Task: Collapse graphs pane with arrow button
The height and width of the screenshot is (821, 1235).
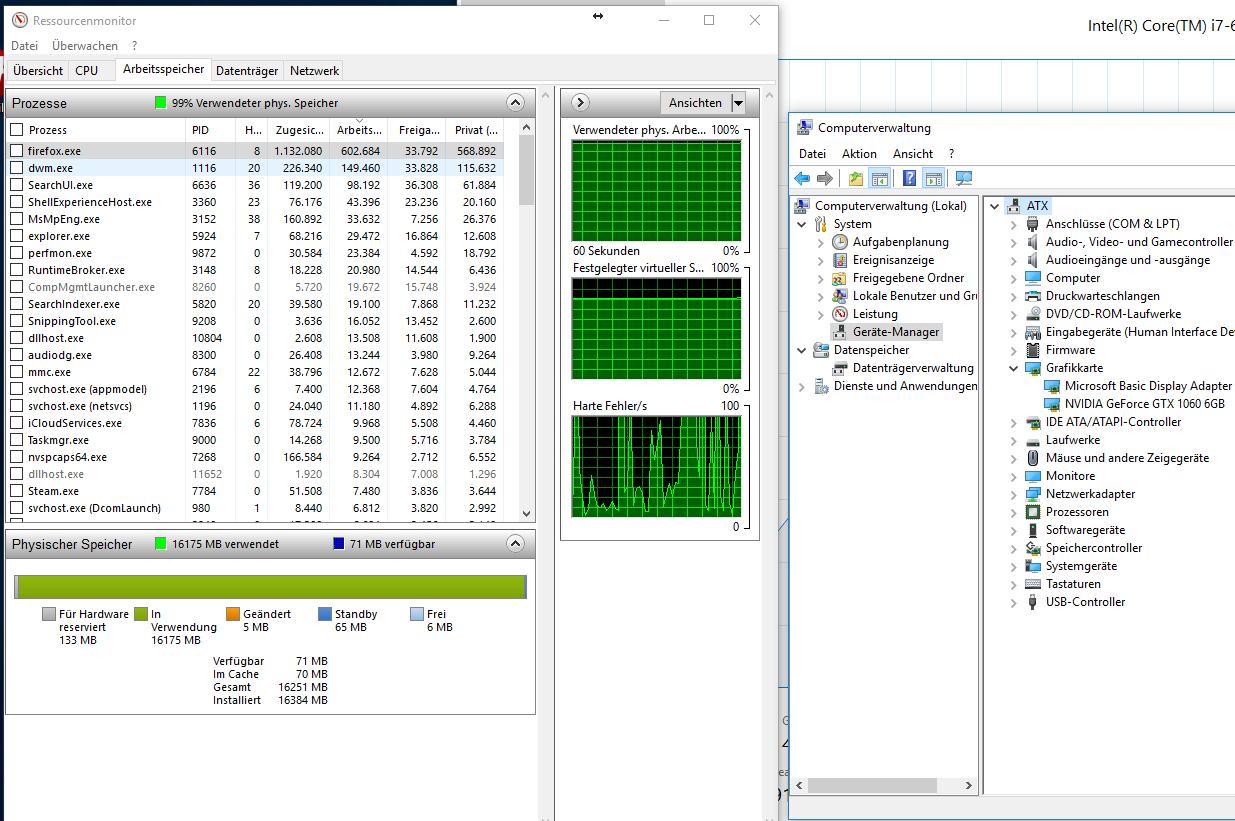Action: [580, 102]
